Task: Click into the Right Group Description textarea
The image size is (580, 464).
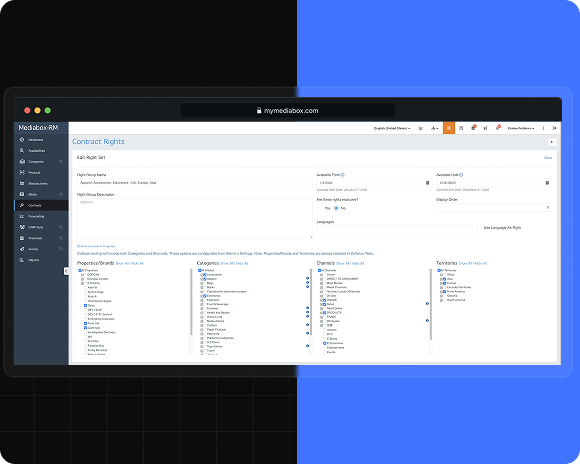Action: [x=195, y=218]
